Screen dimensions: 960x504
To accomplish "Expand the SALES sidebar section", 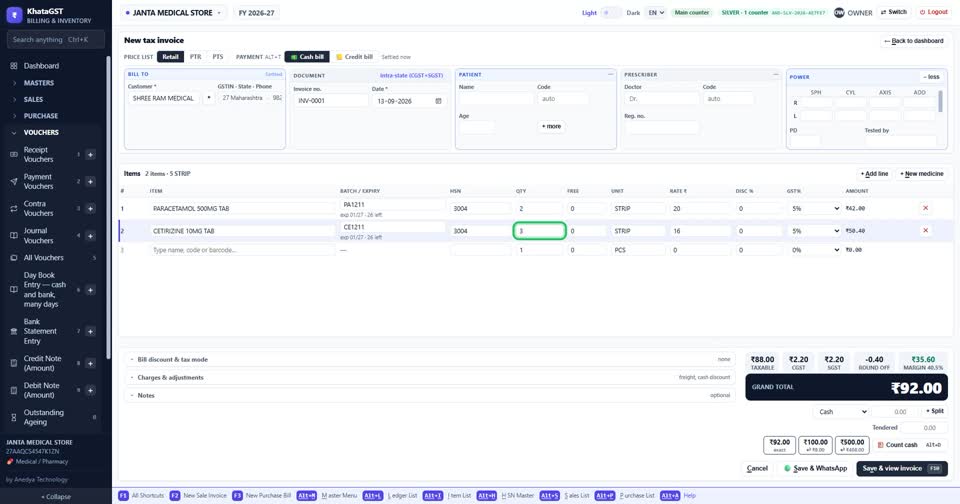I will point(33,99).
